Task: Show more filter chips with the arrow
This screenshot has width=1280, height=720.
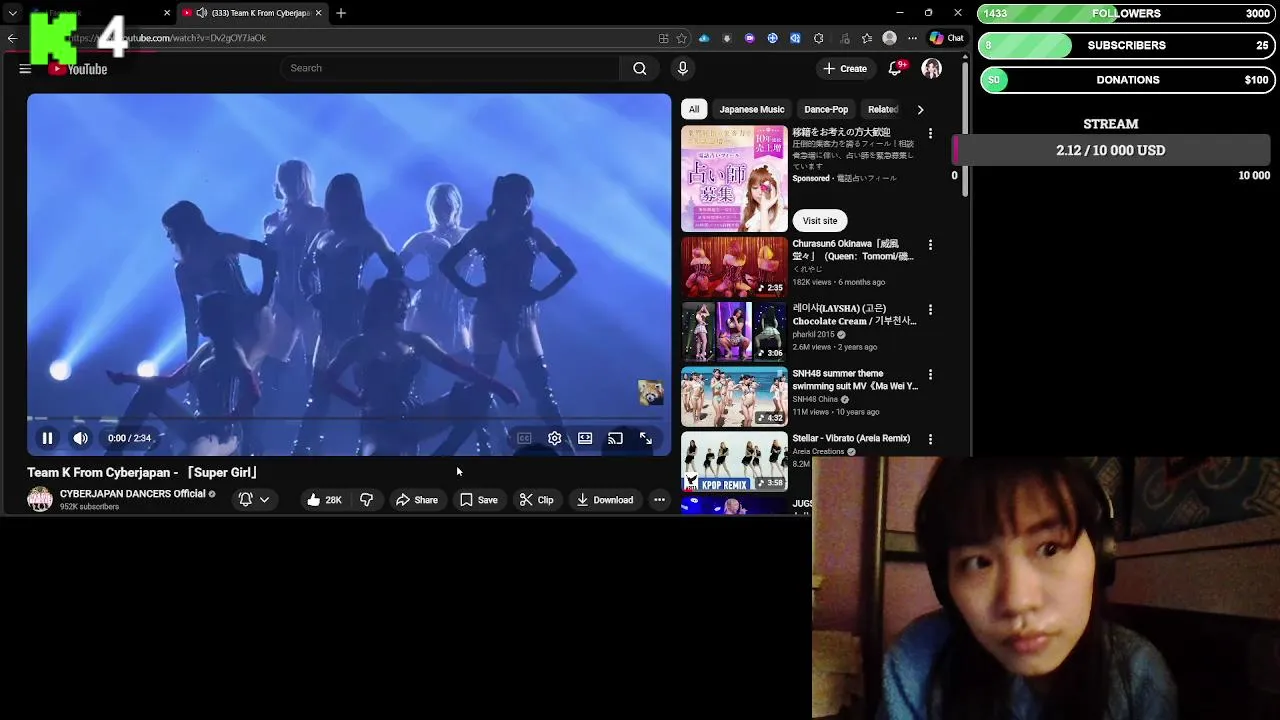Action: click(920, 109)
